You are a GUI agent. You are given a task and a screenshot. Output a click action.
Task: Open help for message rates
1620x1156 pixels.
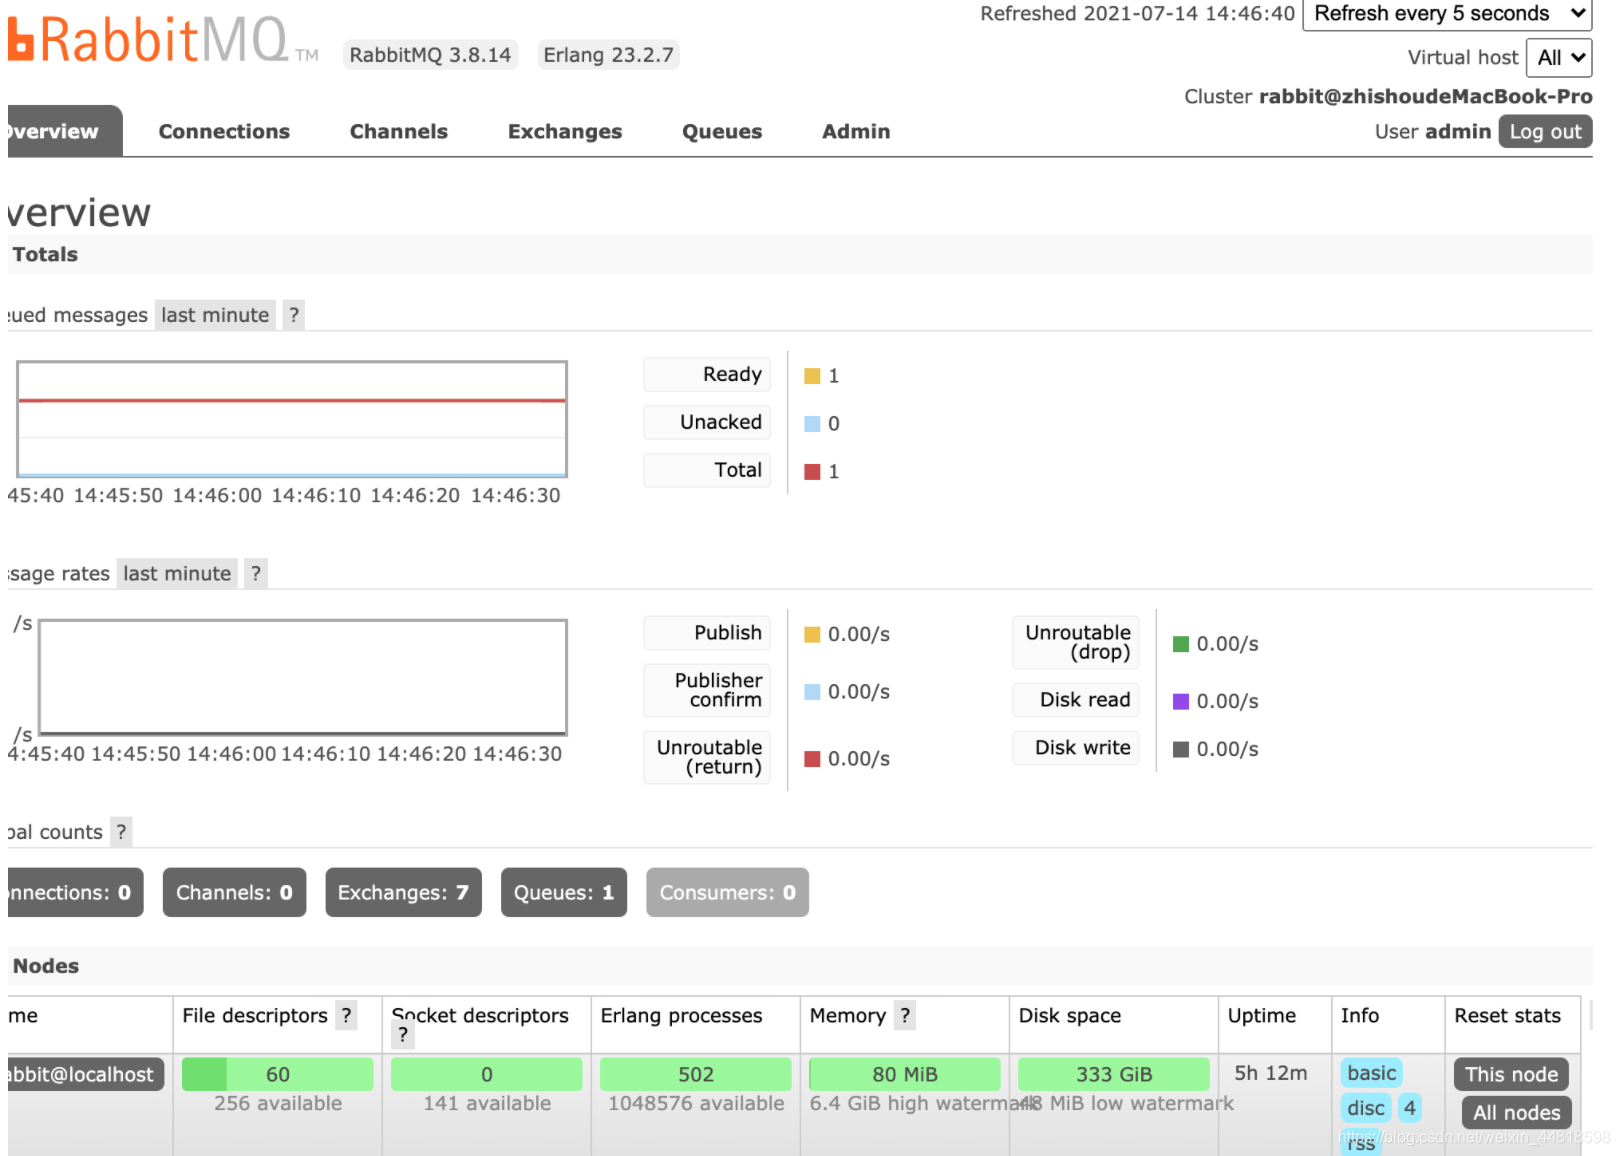256,573
